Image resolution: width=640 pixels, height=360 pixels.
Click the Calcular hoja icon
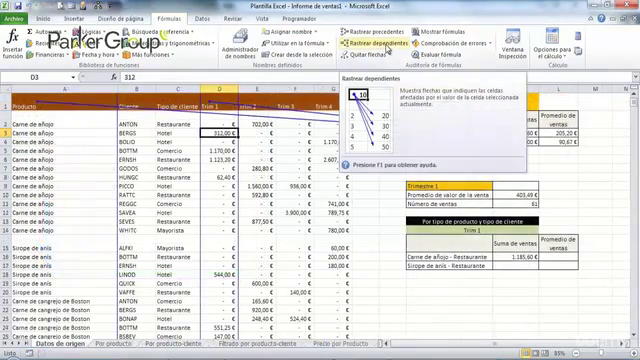pos(578,51)
